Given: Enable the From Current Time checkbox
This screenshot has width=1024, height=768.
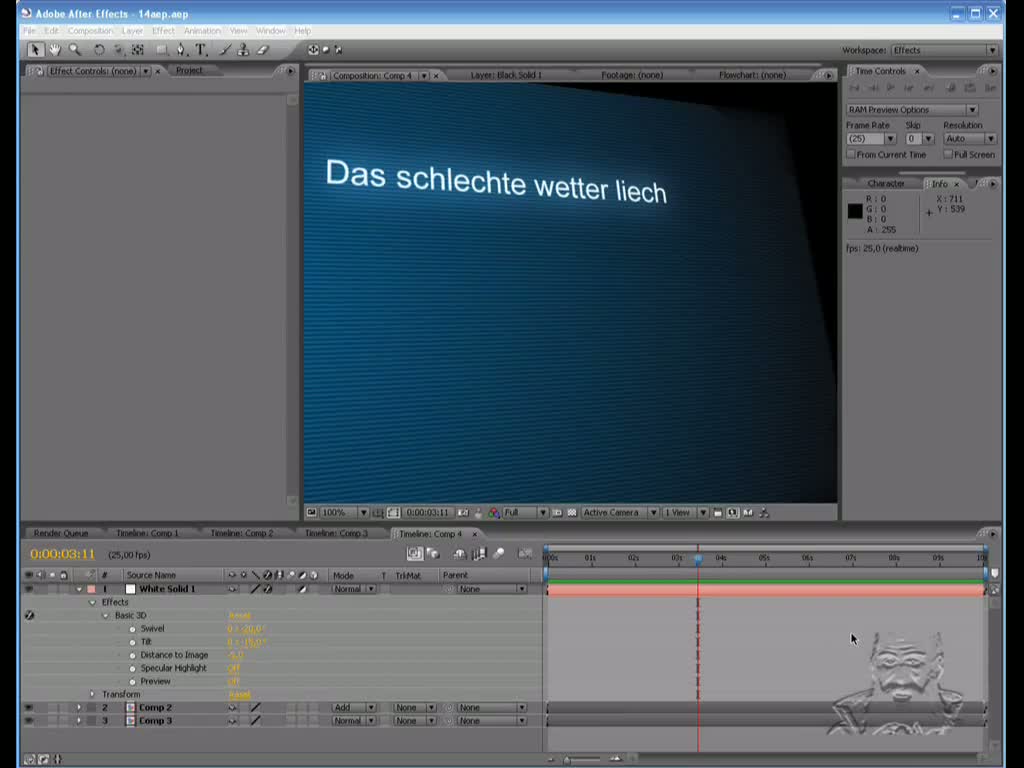Looking at the screenshot, I should pos(851,155).
